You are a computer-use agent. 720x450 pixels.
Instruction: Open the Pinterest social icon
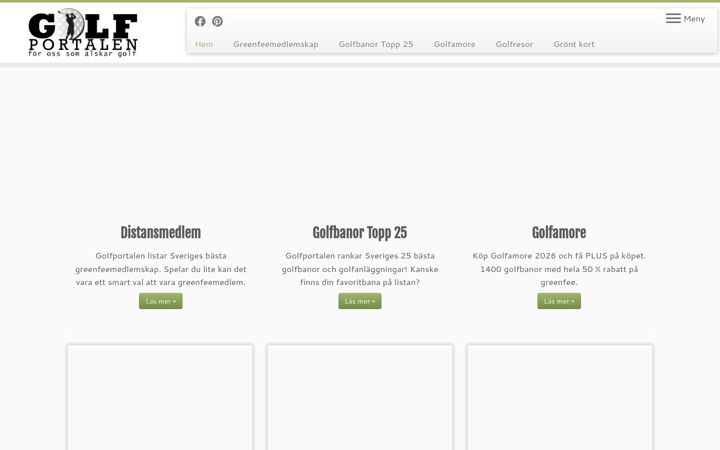tap(218, 21)
